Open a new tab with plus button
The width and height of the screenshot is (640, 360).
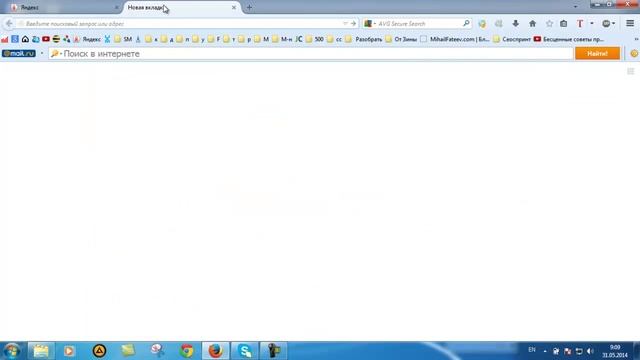[x=249, y=7]
